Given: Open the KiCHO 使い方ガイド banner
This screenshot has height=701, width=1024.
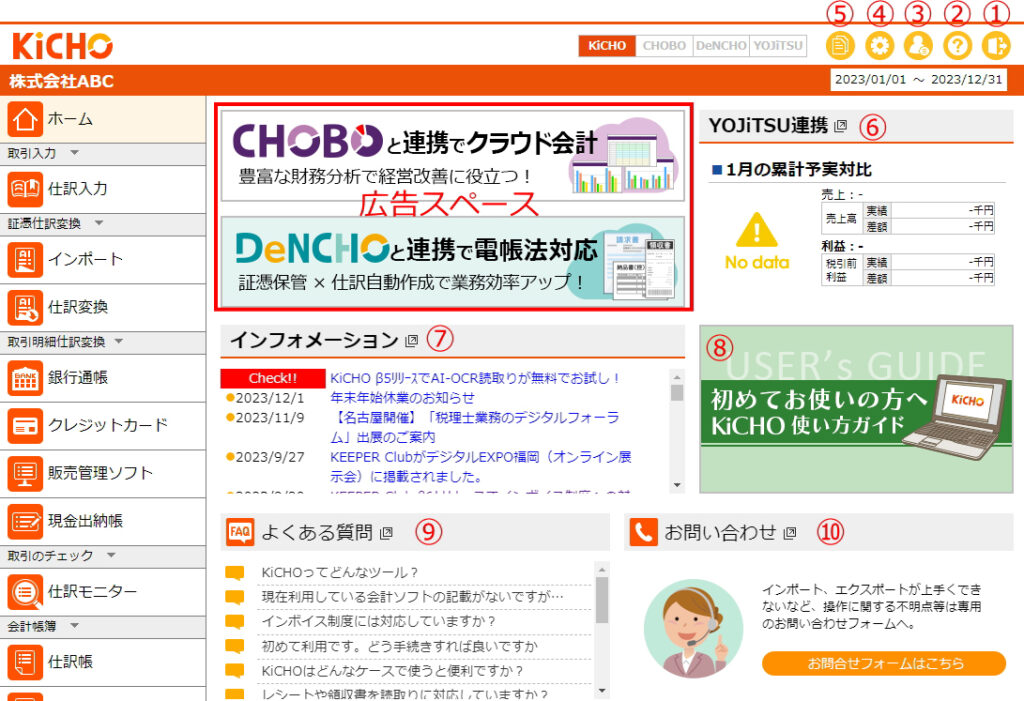Looking at the screenshot, I should pos(856,409).
